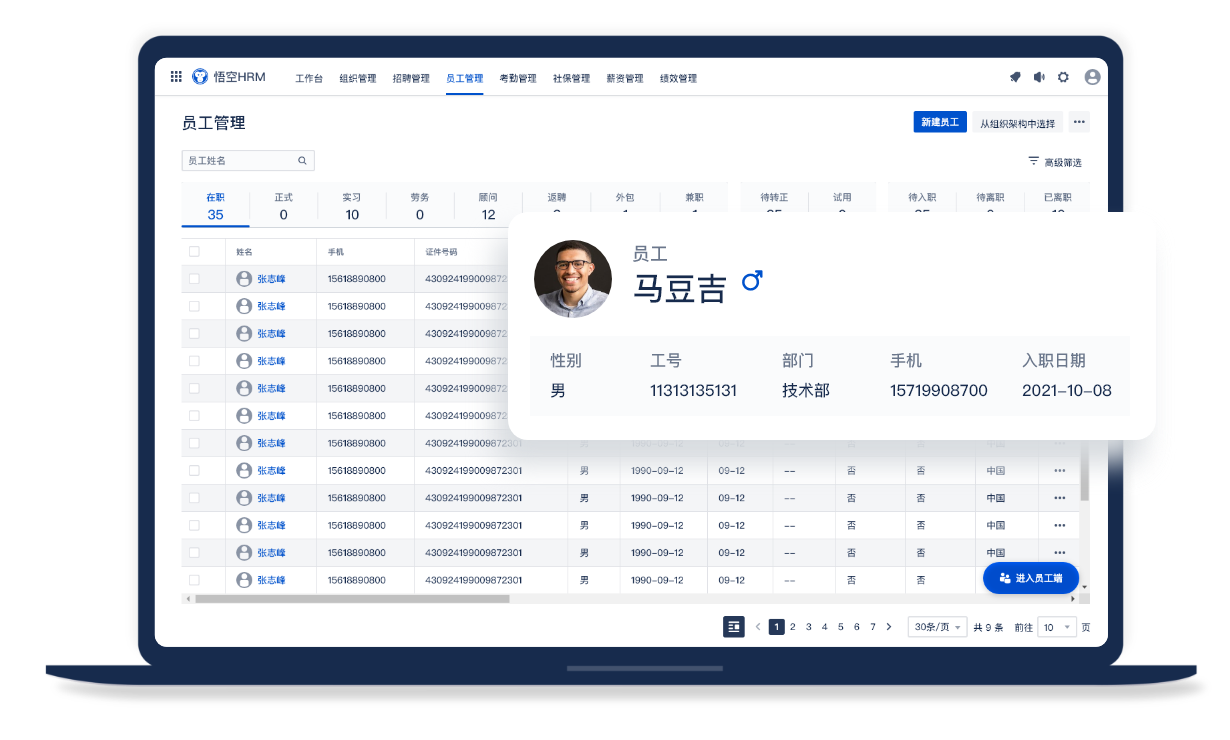Click the 进入员工端 button
This screenshot has width=1230, height=740.
1031,578
